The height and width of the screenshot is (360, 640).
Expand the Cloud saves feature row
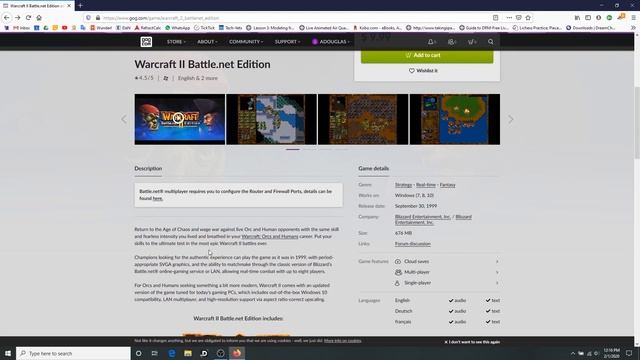[x=447, y=261]
